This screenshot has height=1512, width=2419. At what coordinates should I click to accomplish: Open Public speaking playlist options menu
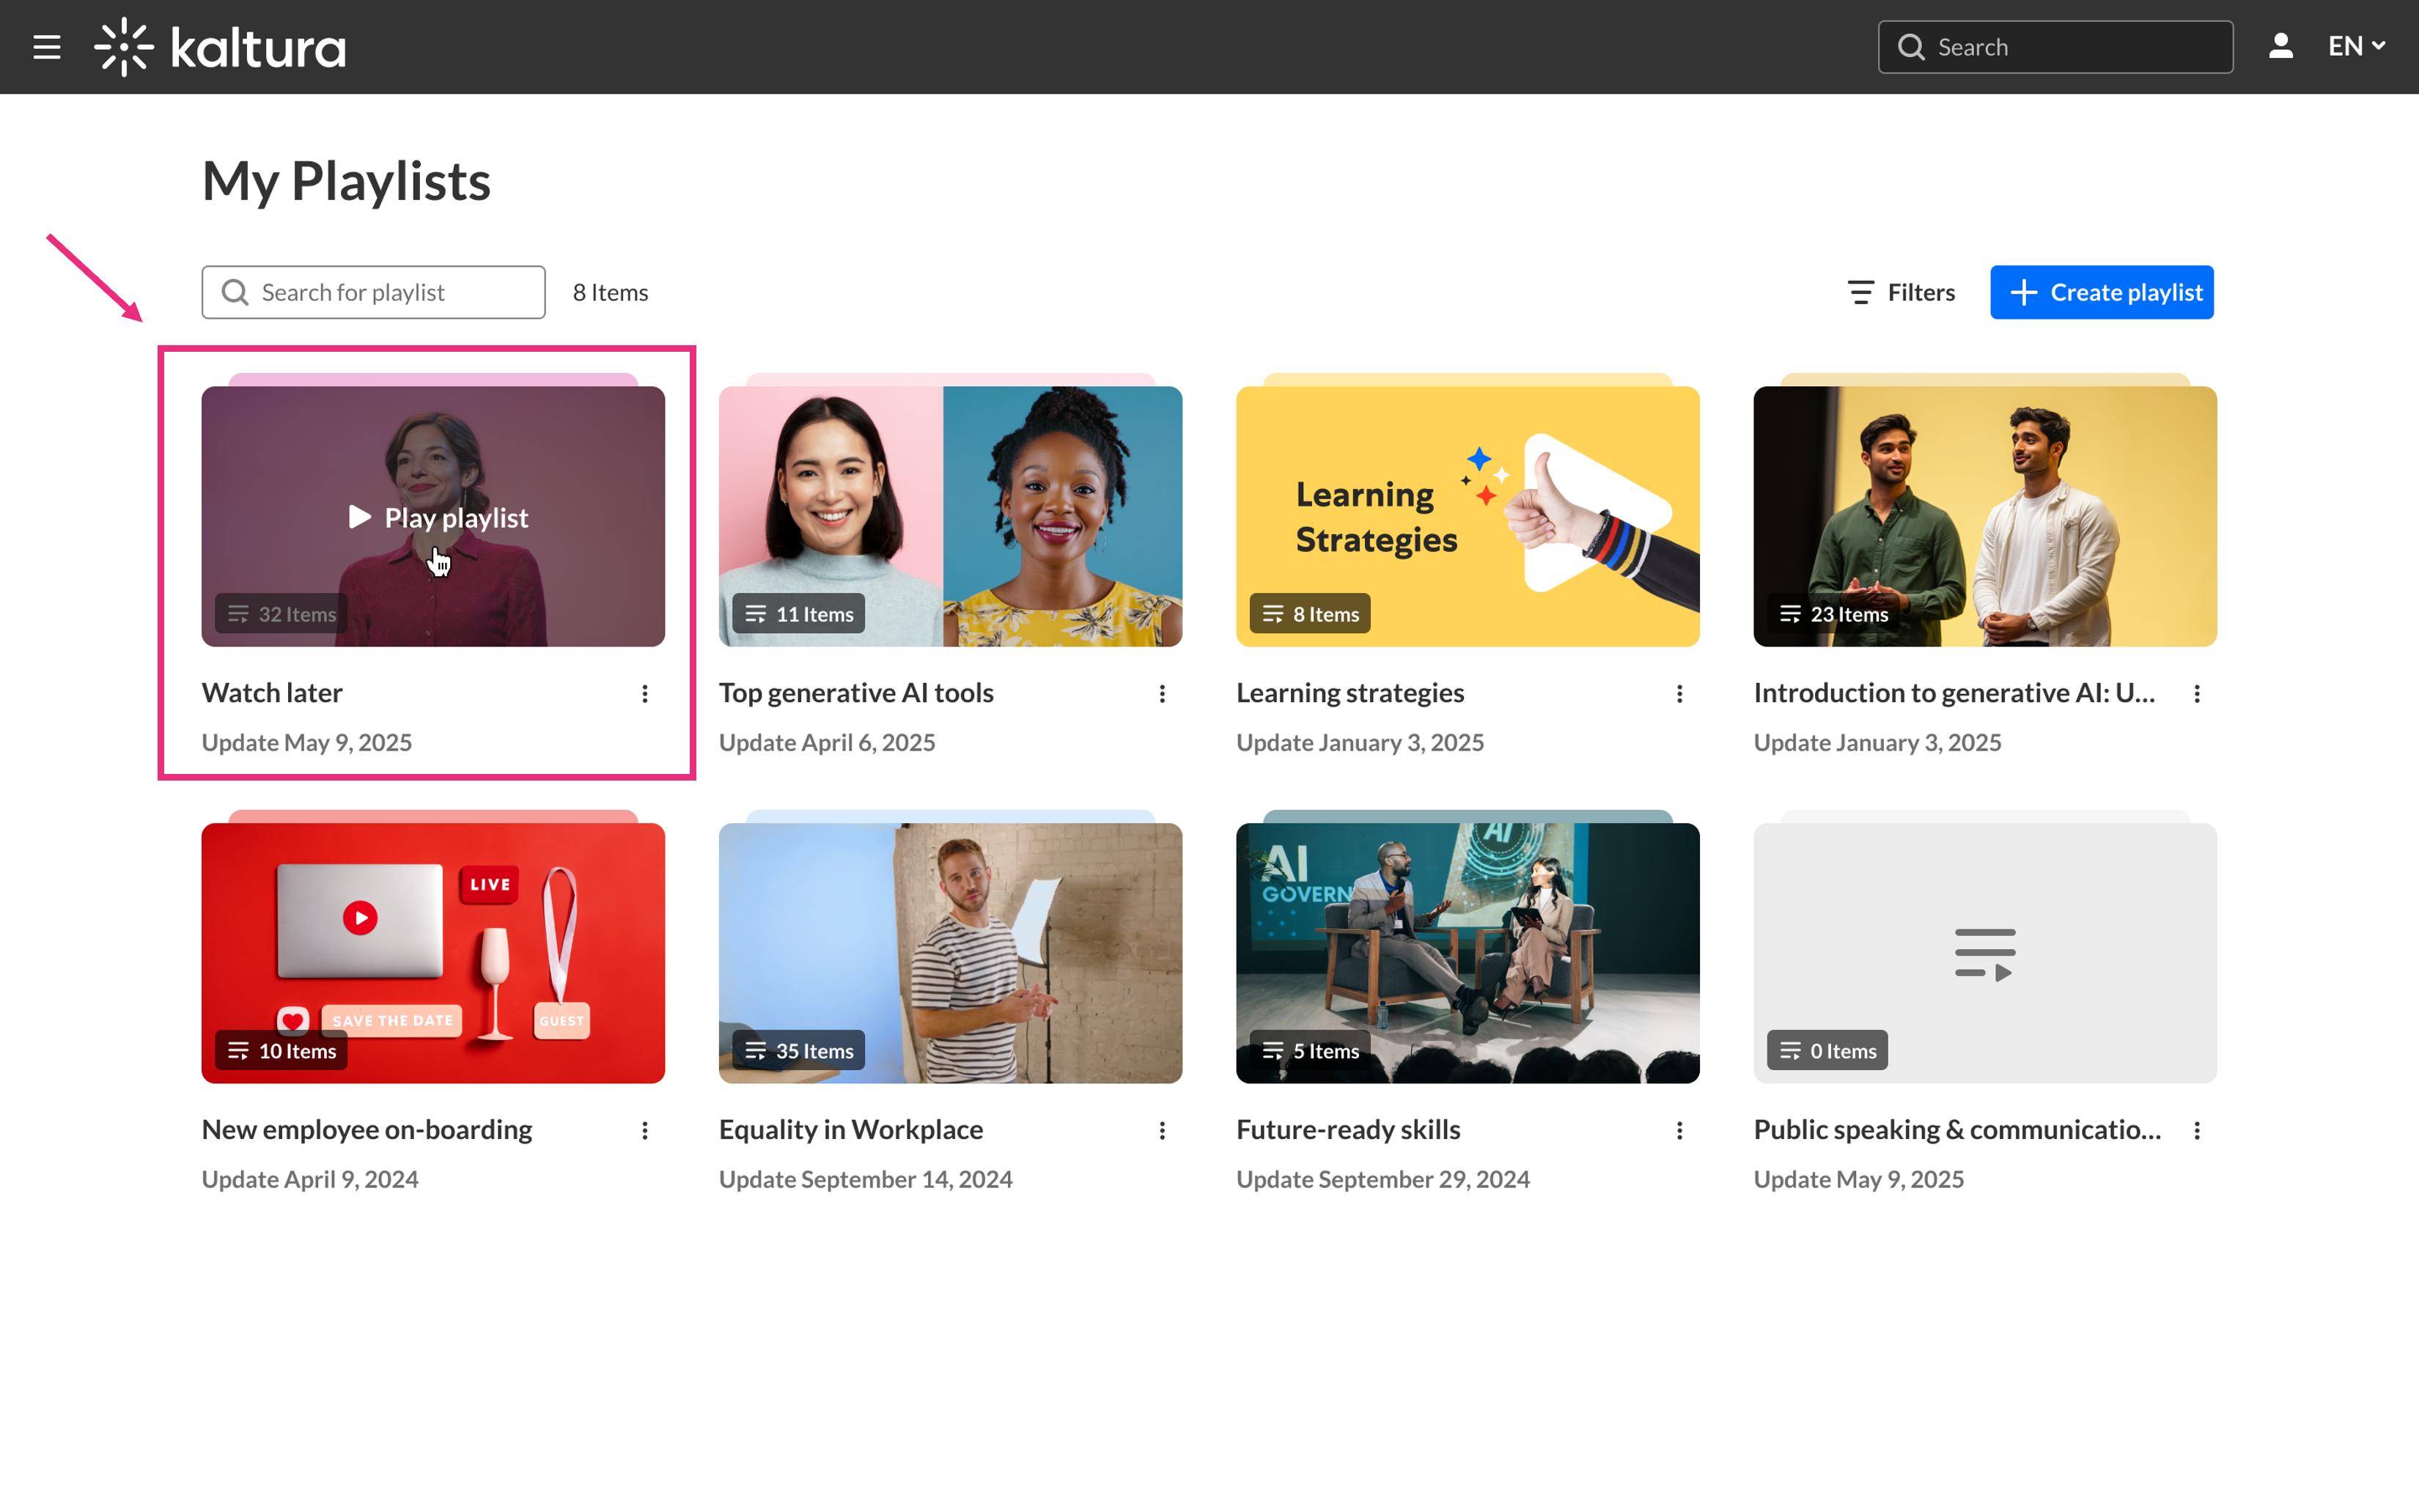[x=2197, y=1131]
